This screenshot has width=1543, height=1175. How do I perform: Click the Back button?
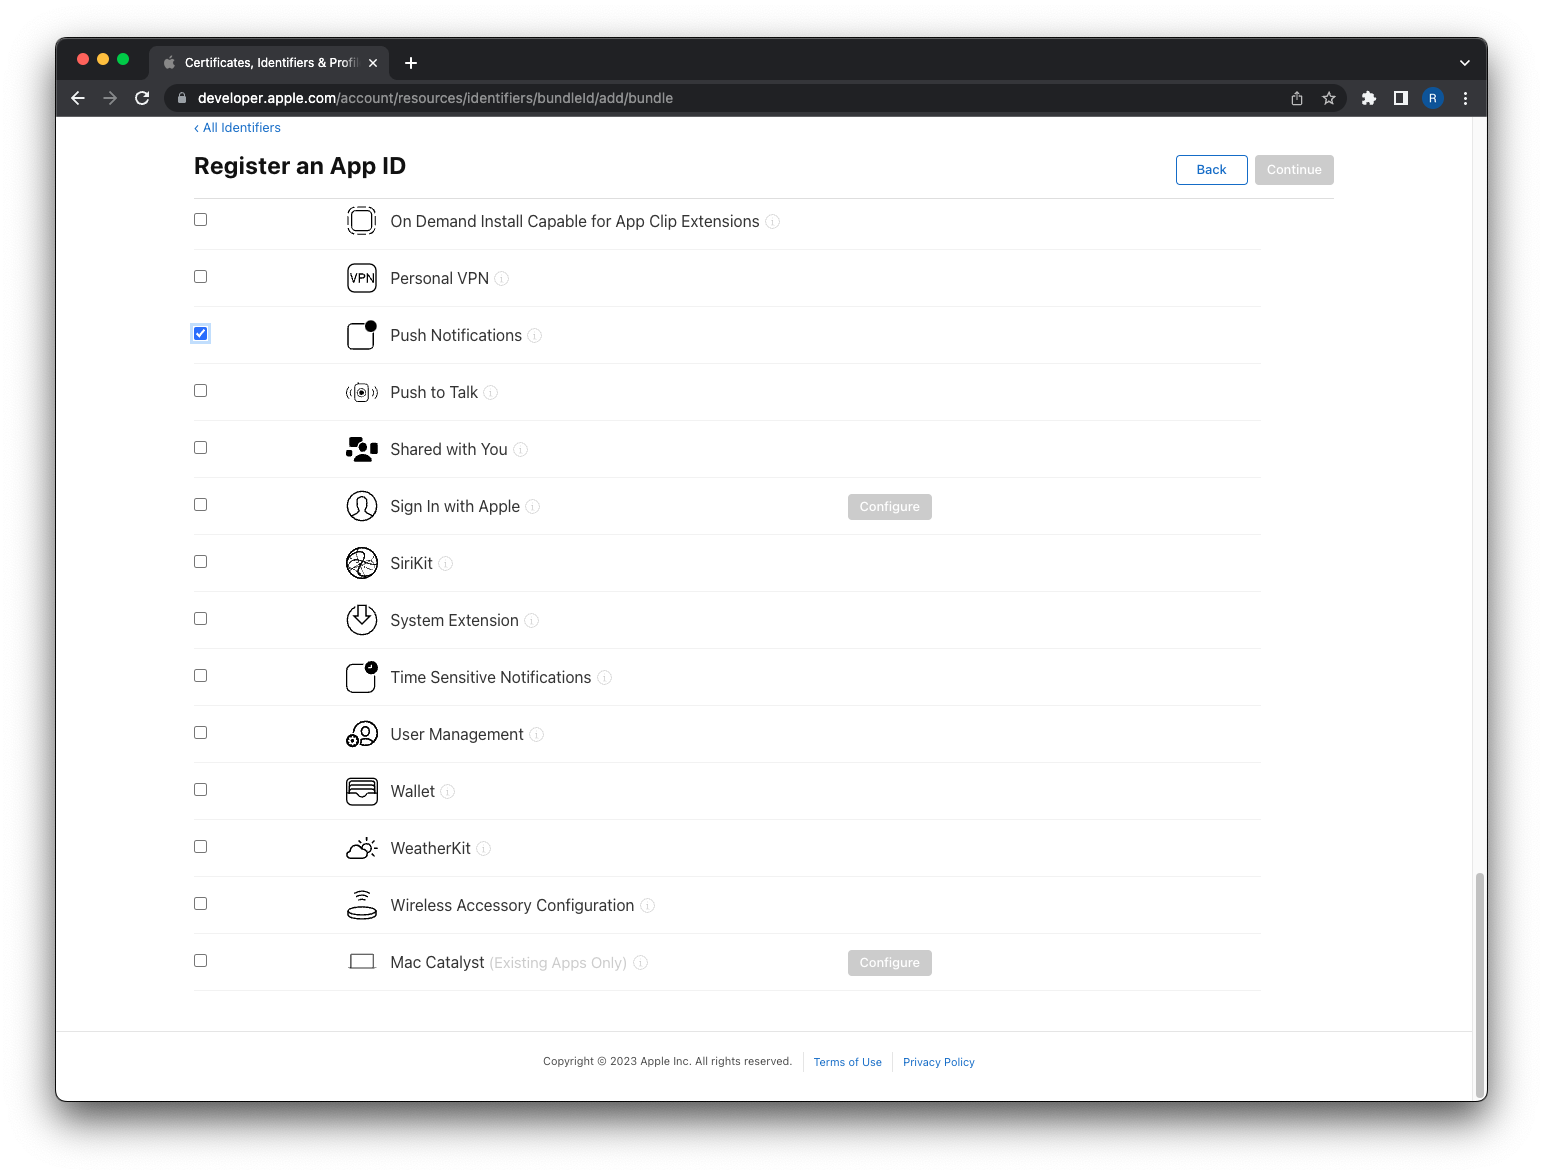point(1211,169)
